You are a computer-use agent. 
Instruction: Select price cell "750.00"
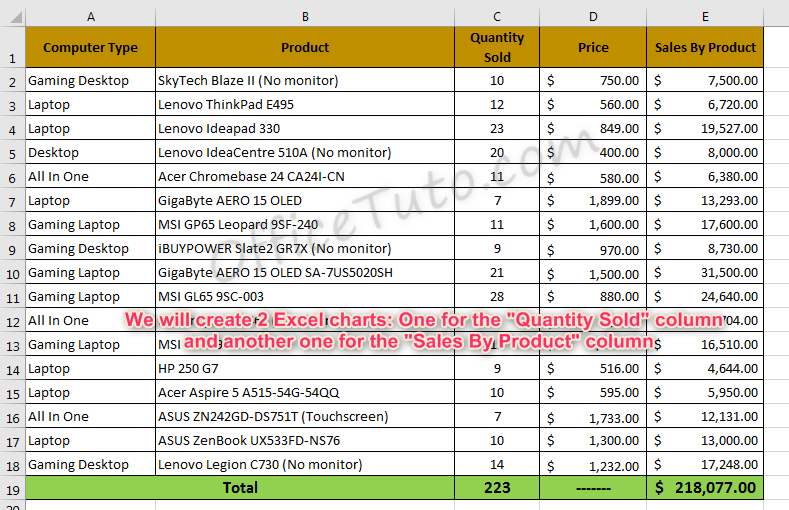[593, 80]
